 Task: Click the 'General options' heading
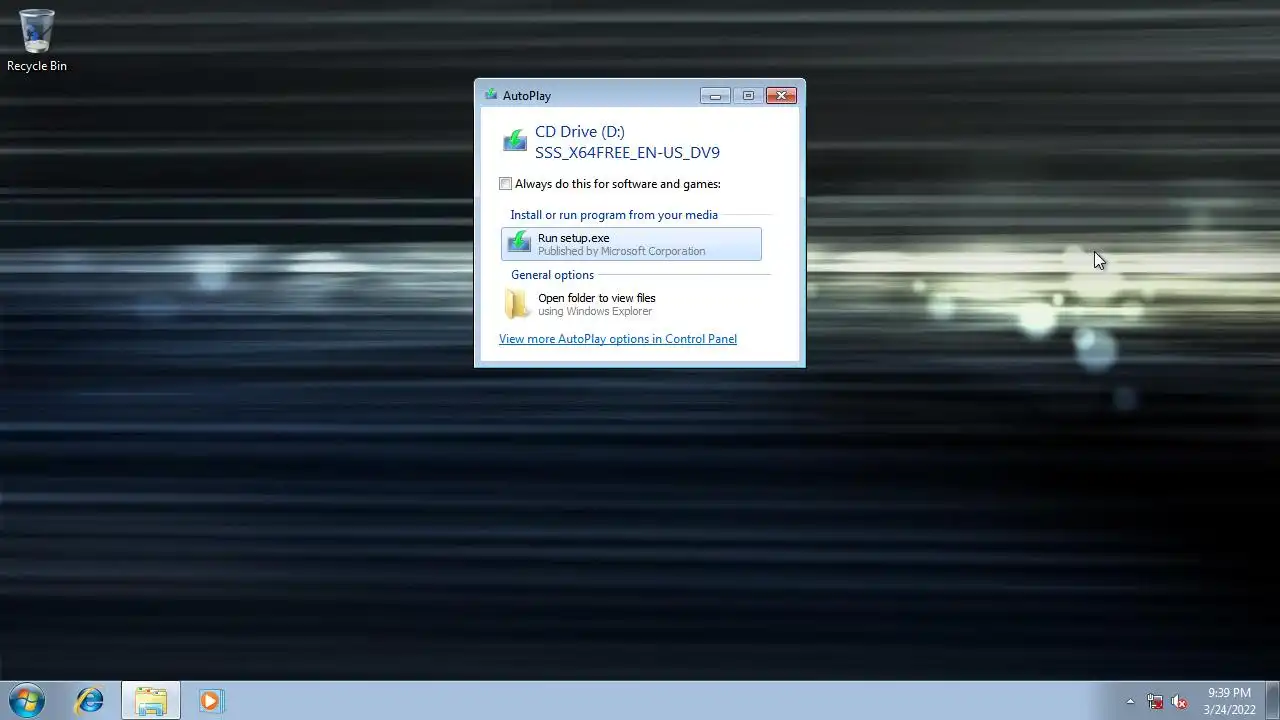pyautogui.click(x=552, y=275)
